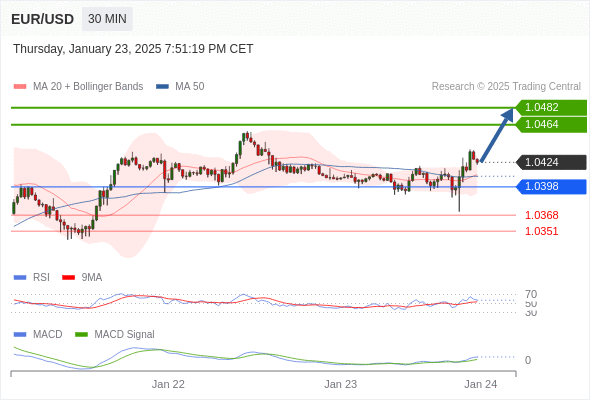Toggle the RSI legend entry
Image resolution: width=590 pixels, height=400 pixels.
(32, 278)
